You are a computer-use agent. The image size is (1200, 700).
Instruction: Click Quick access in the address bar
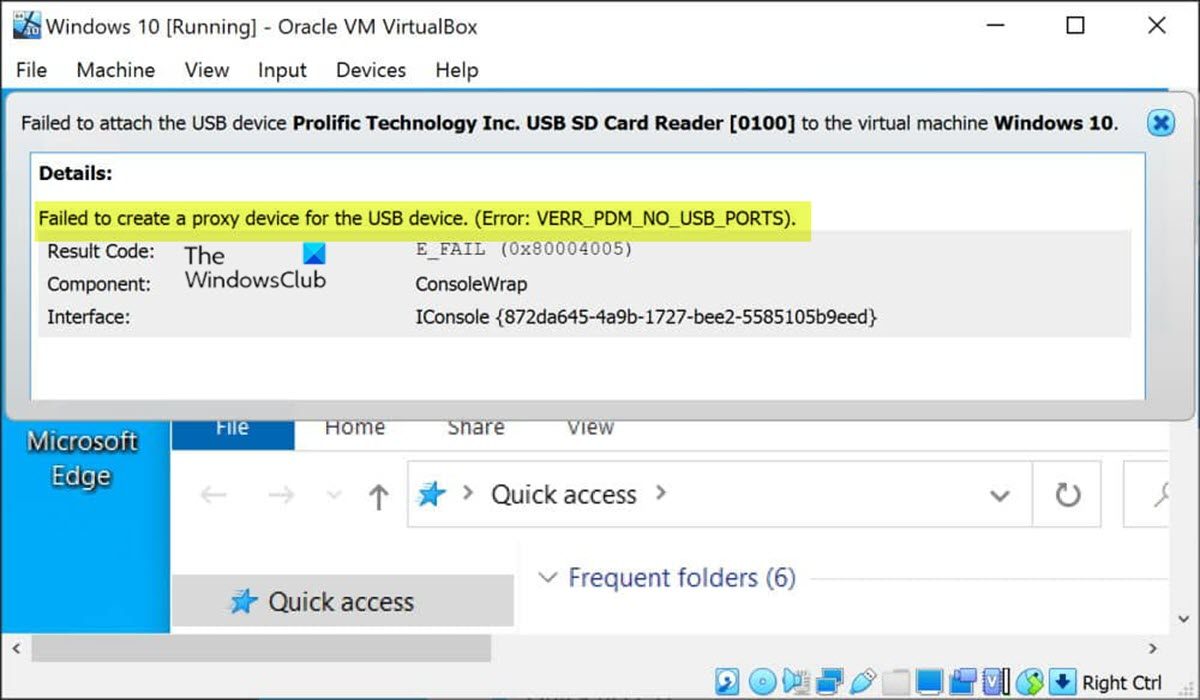pos(563,495)
